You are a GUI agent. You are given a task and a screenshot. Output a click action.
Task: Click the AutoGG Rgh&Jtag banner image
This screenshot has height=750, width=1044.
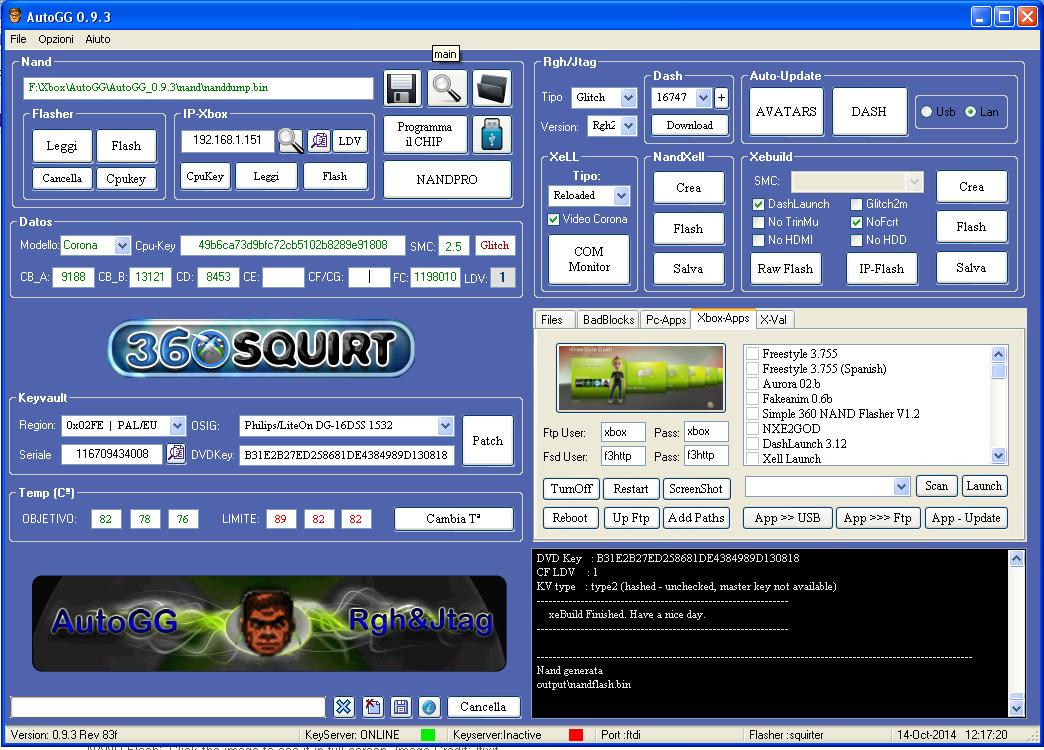pos(269,623)
